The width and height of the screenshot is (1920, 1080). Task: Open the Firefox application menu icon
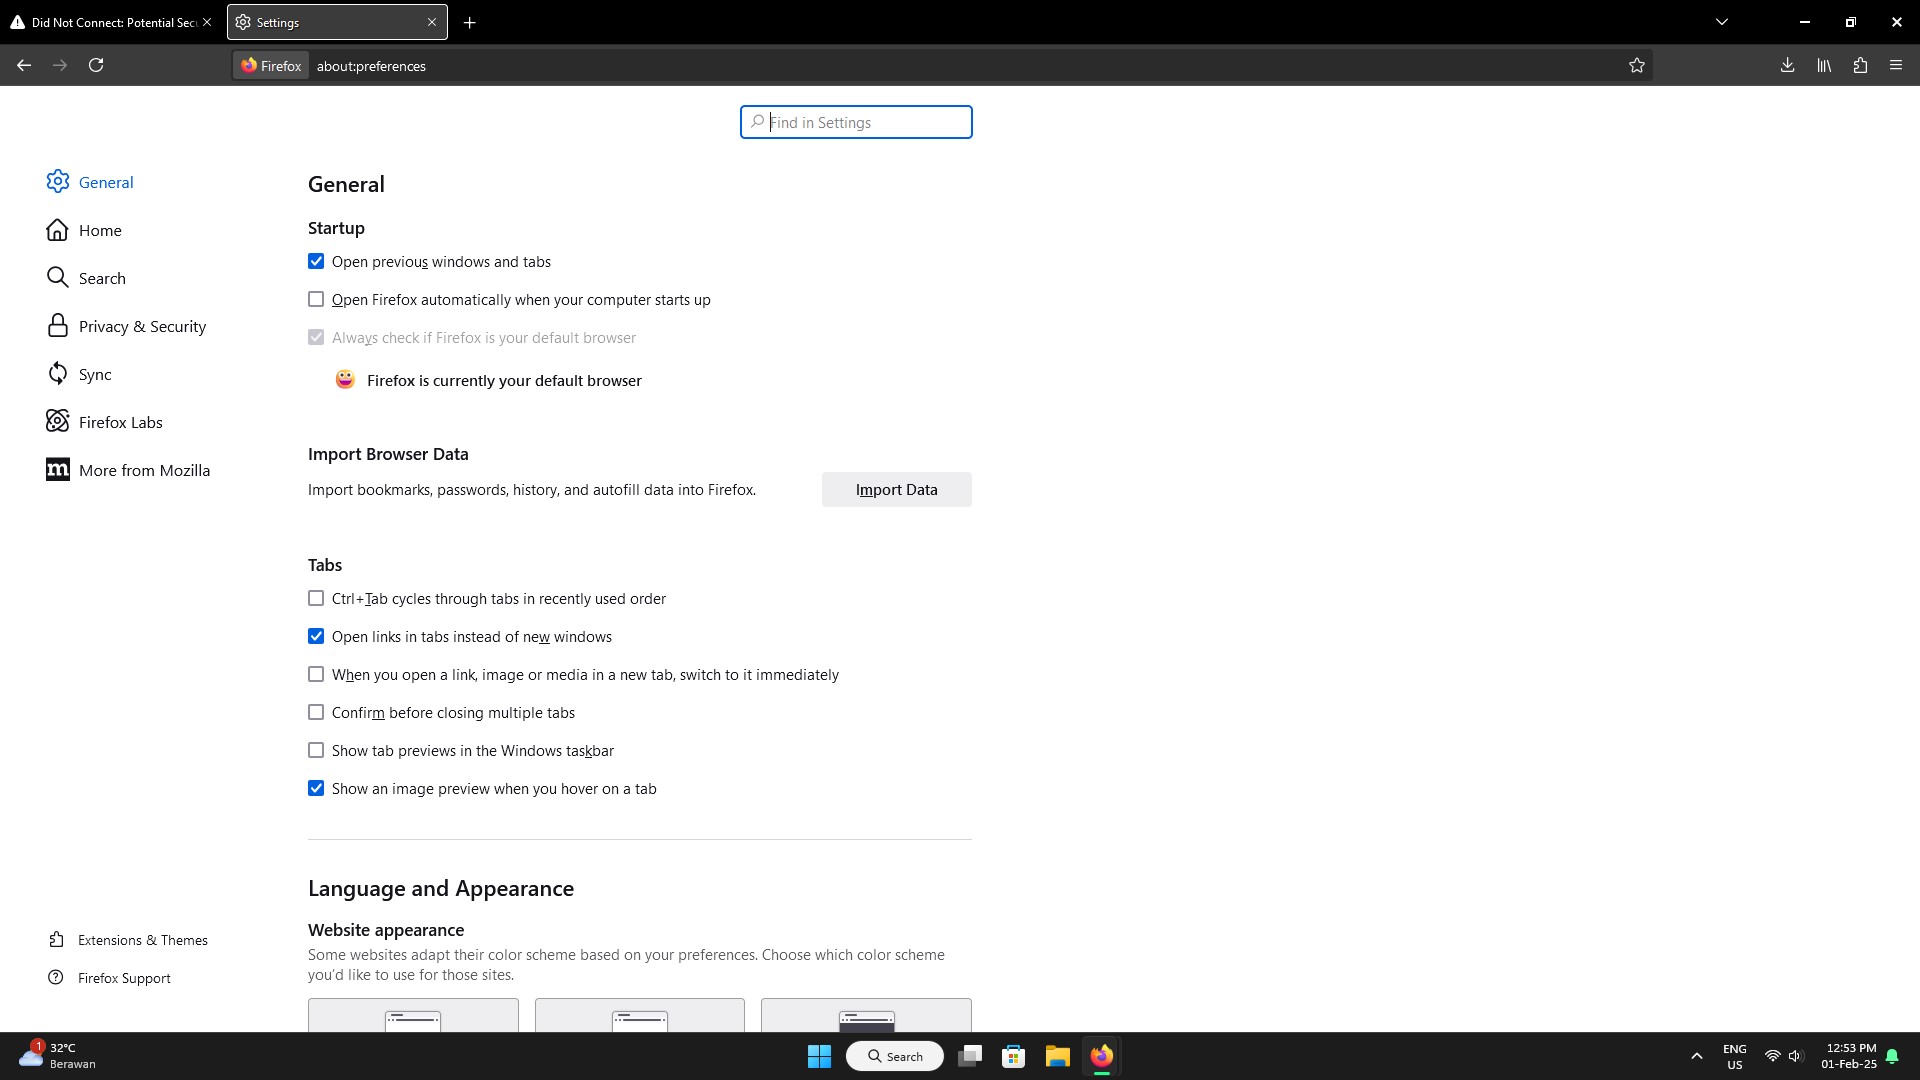click(x=1896, y=65)
